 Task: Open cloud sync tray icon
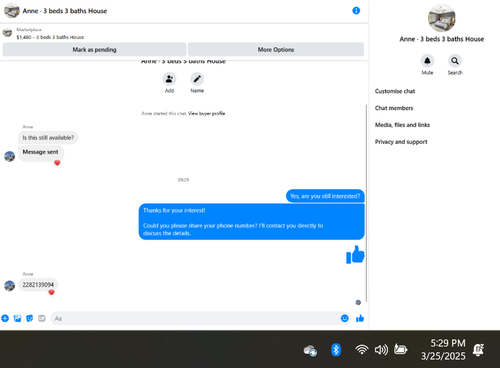pyautogui.click(x=310, y=351)
